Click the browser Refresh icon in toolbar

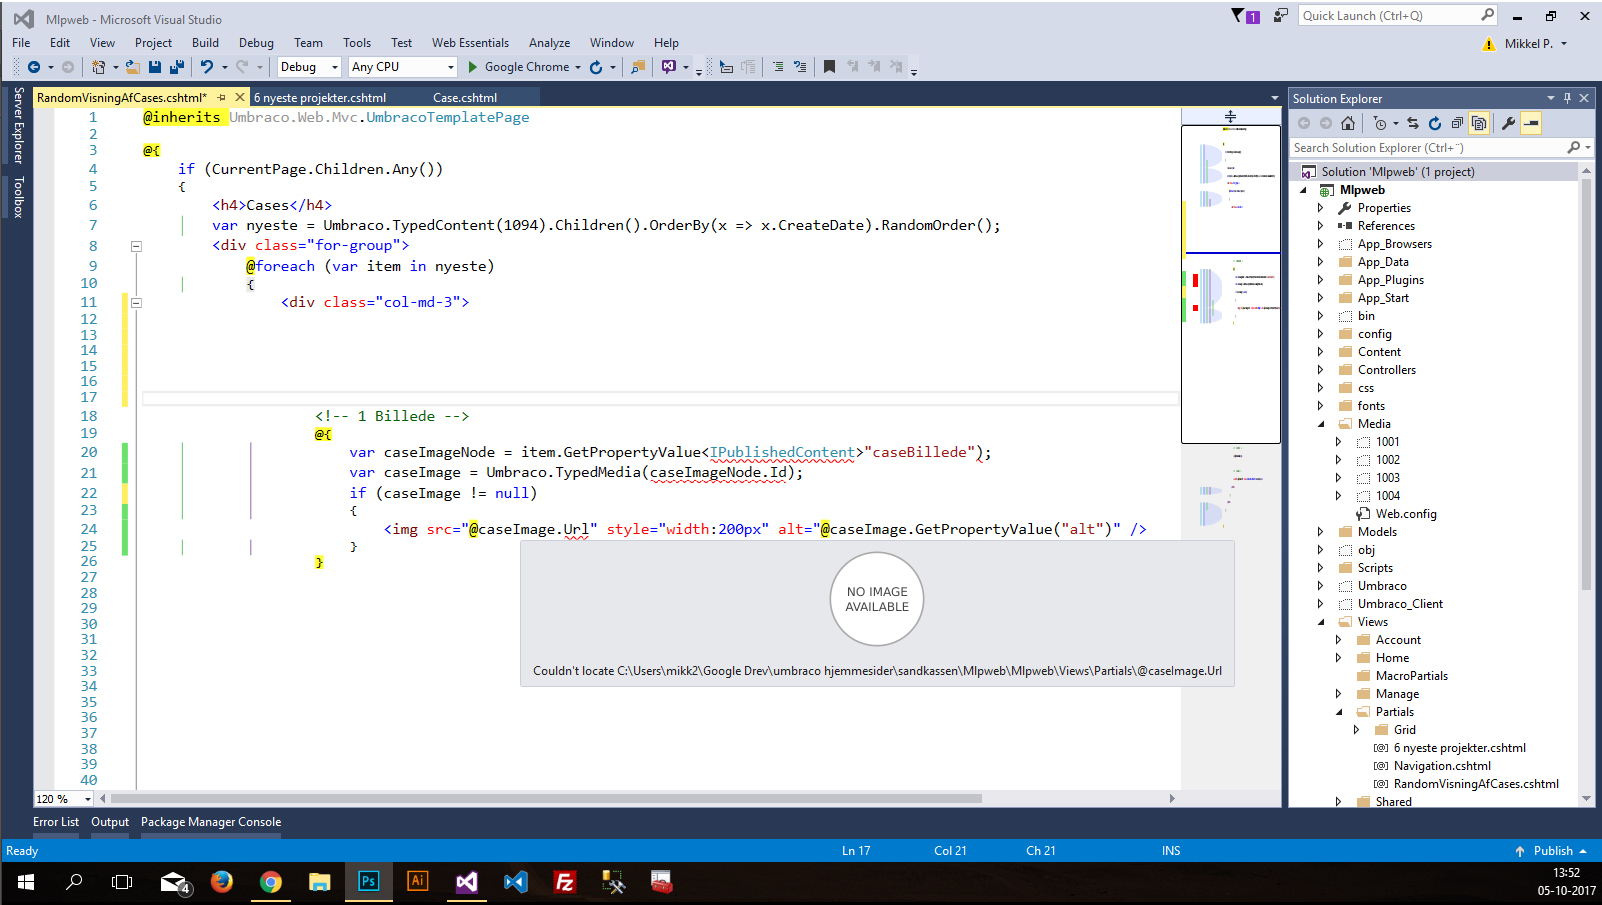coord(596,67)
